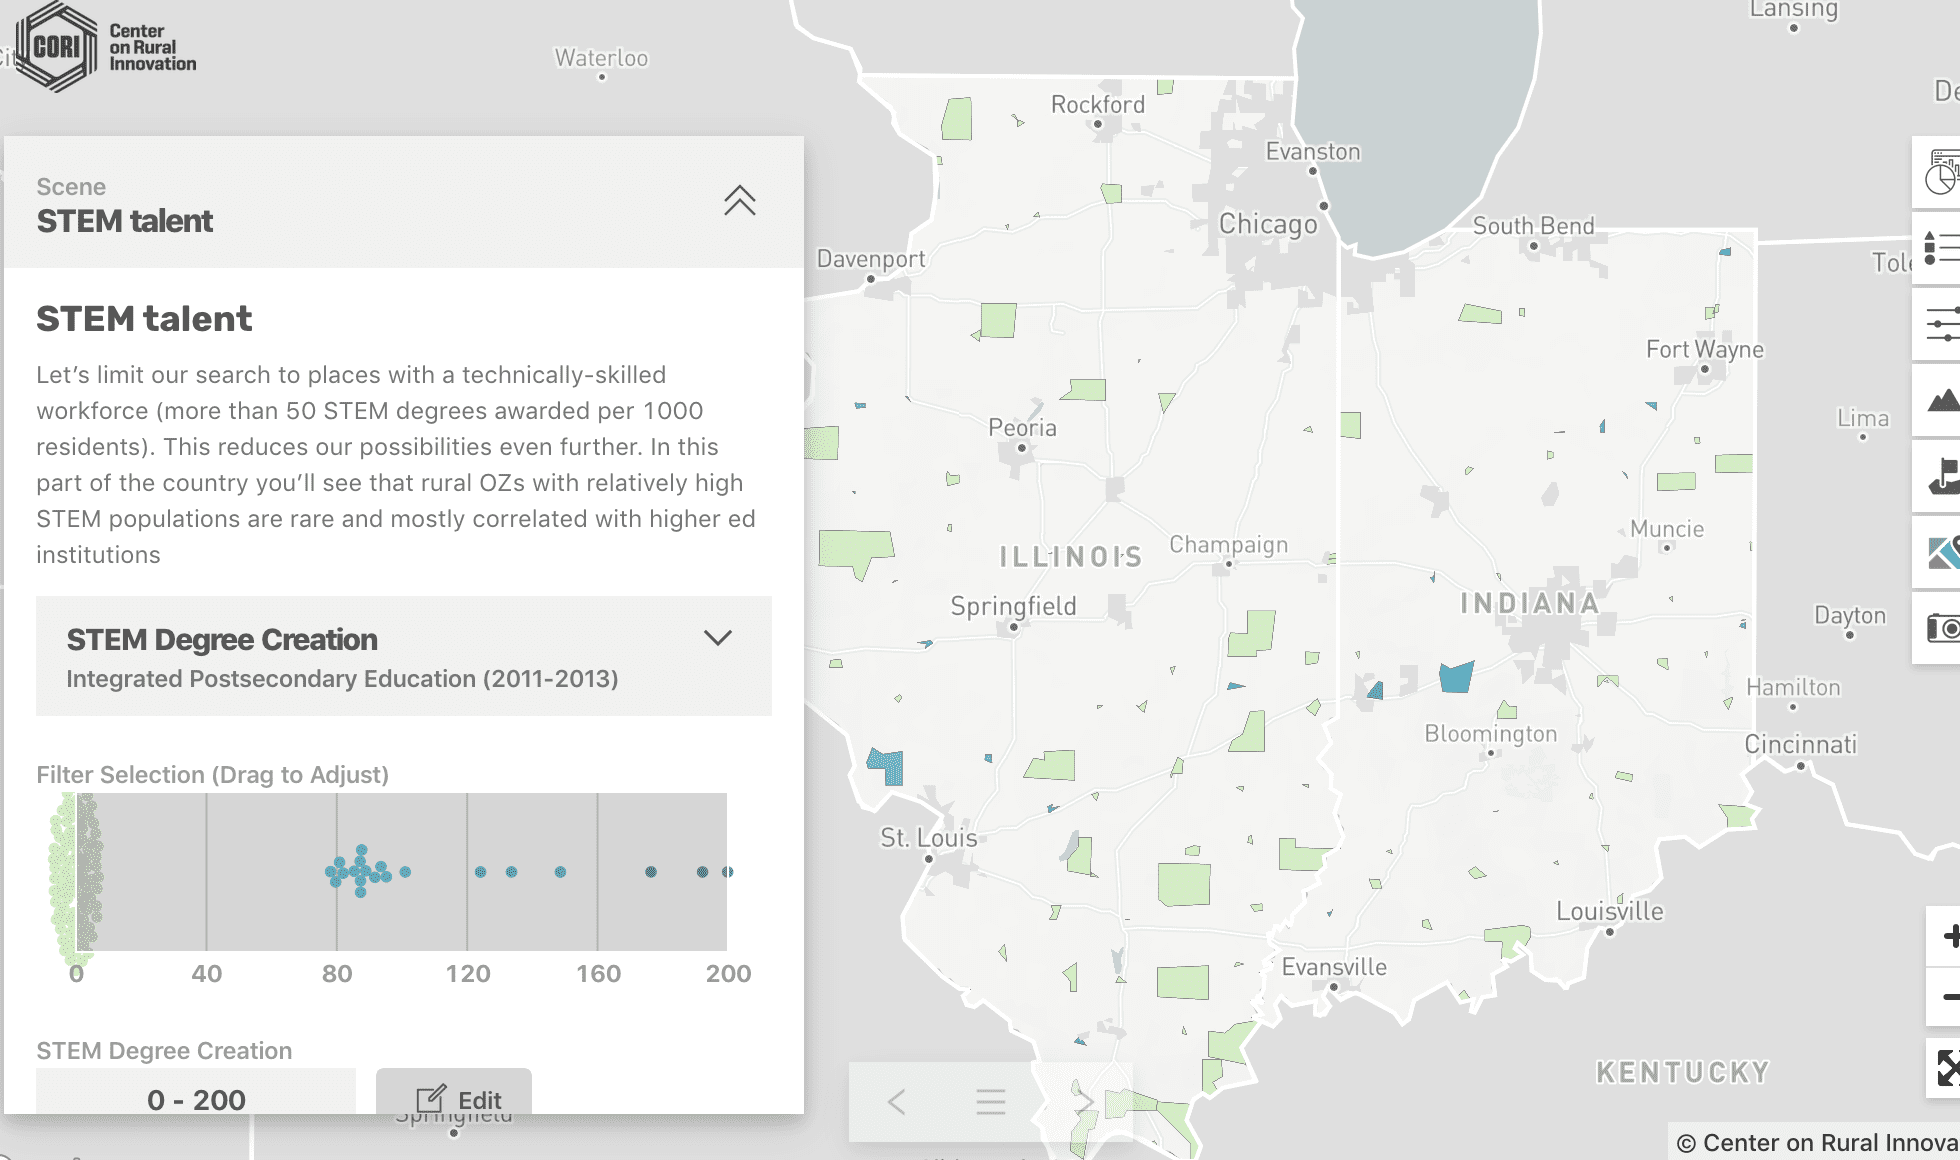
Task: Click the 'STEM talent' heading in panel body
Action: pyautogui.click(x=144, y=319)
